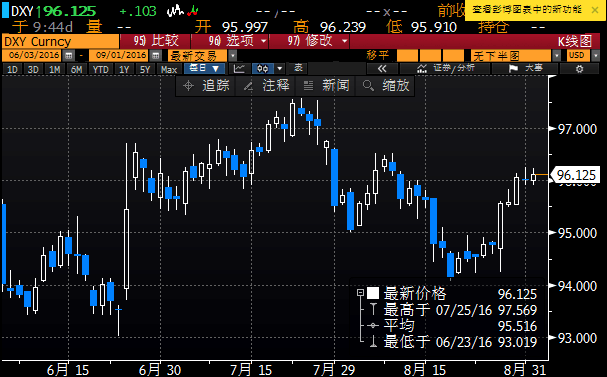This screenshot has height=377, width=607.
Task: Open USD currency dropdown arrow
Action: [x=595, y=56]
